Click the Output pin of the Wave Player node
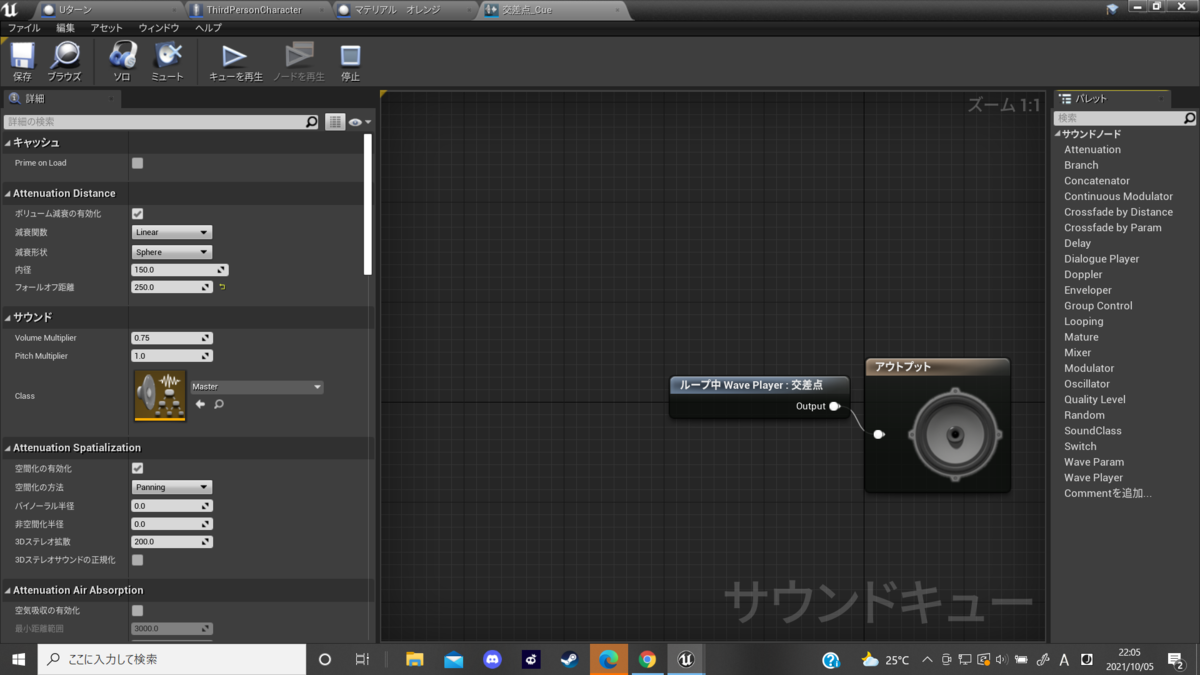1200x675 pixels. 835,406
